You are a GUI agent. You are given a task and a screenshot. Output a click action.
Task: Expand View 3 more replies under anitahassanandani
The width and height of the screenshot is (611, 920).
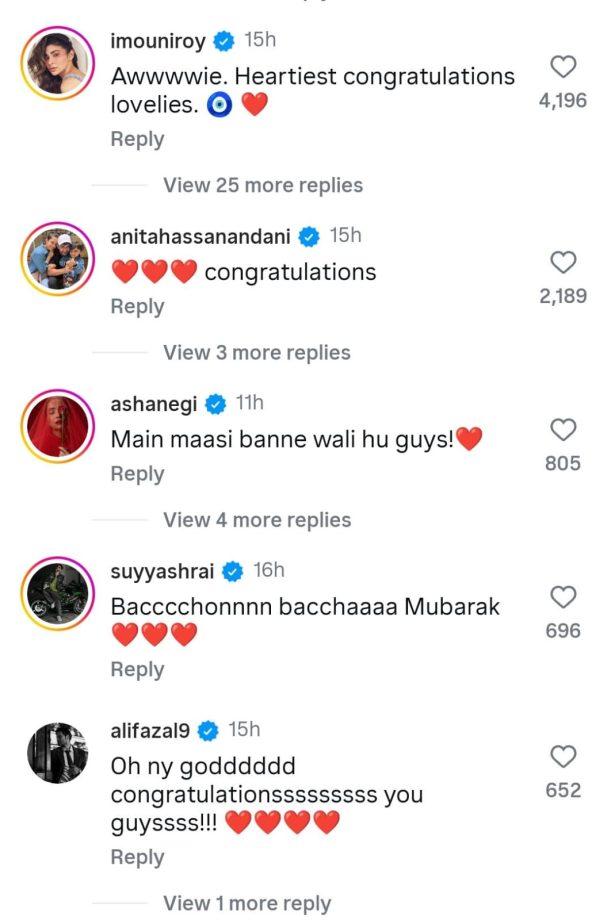(257, 352)
